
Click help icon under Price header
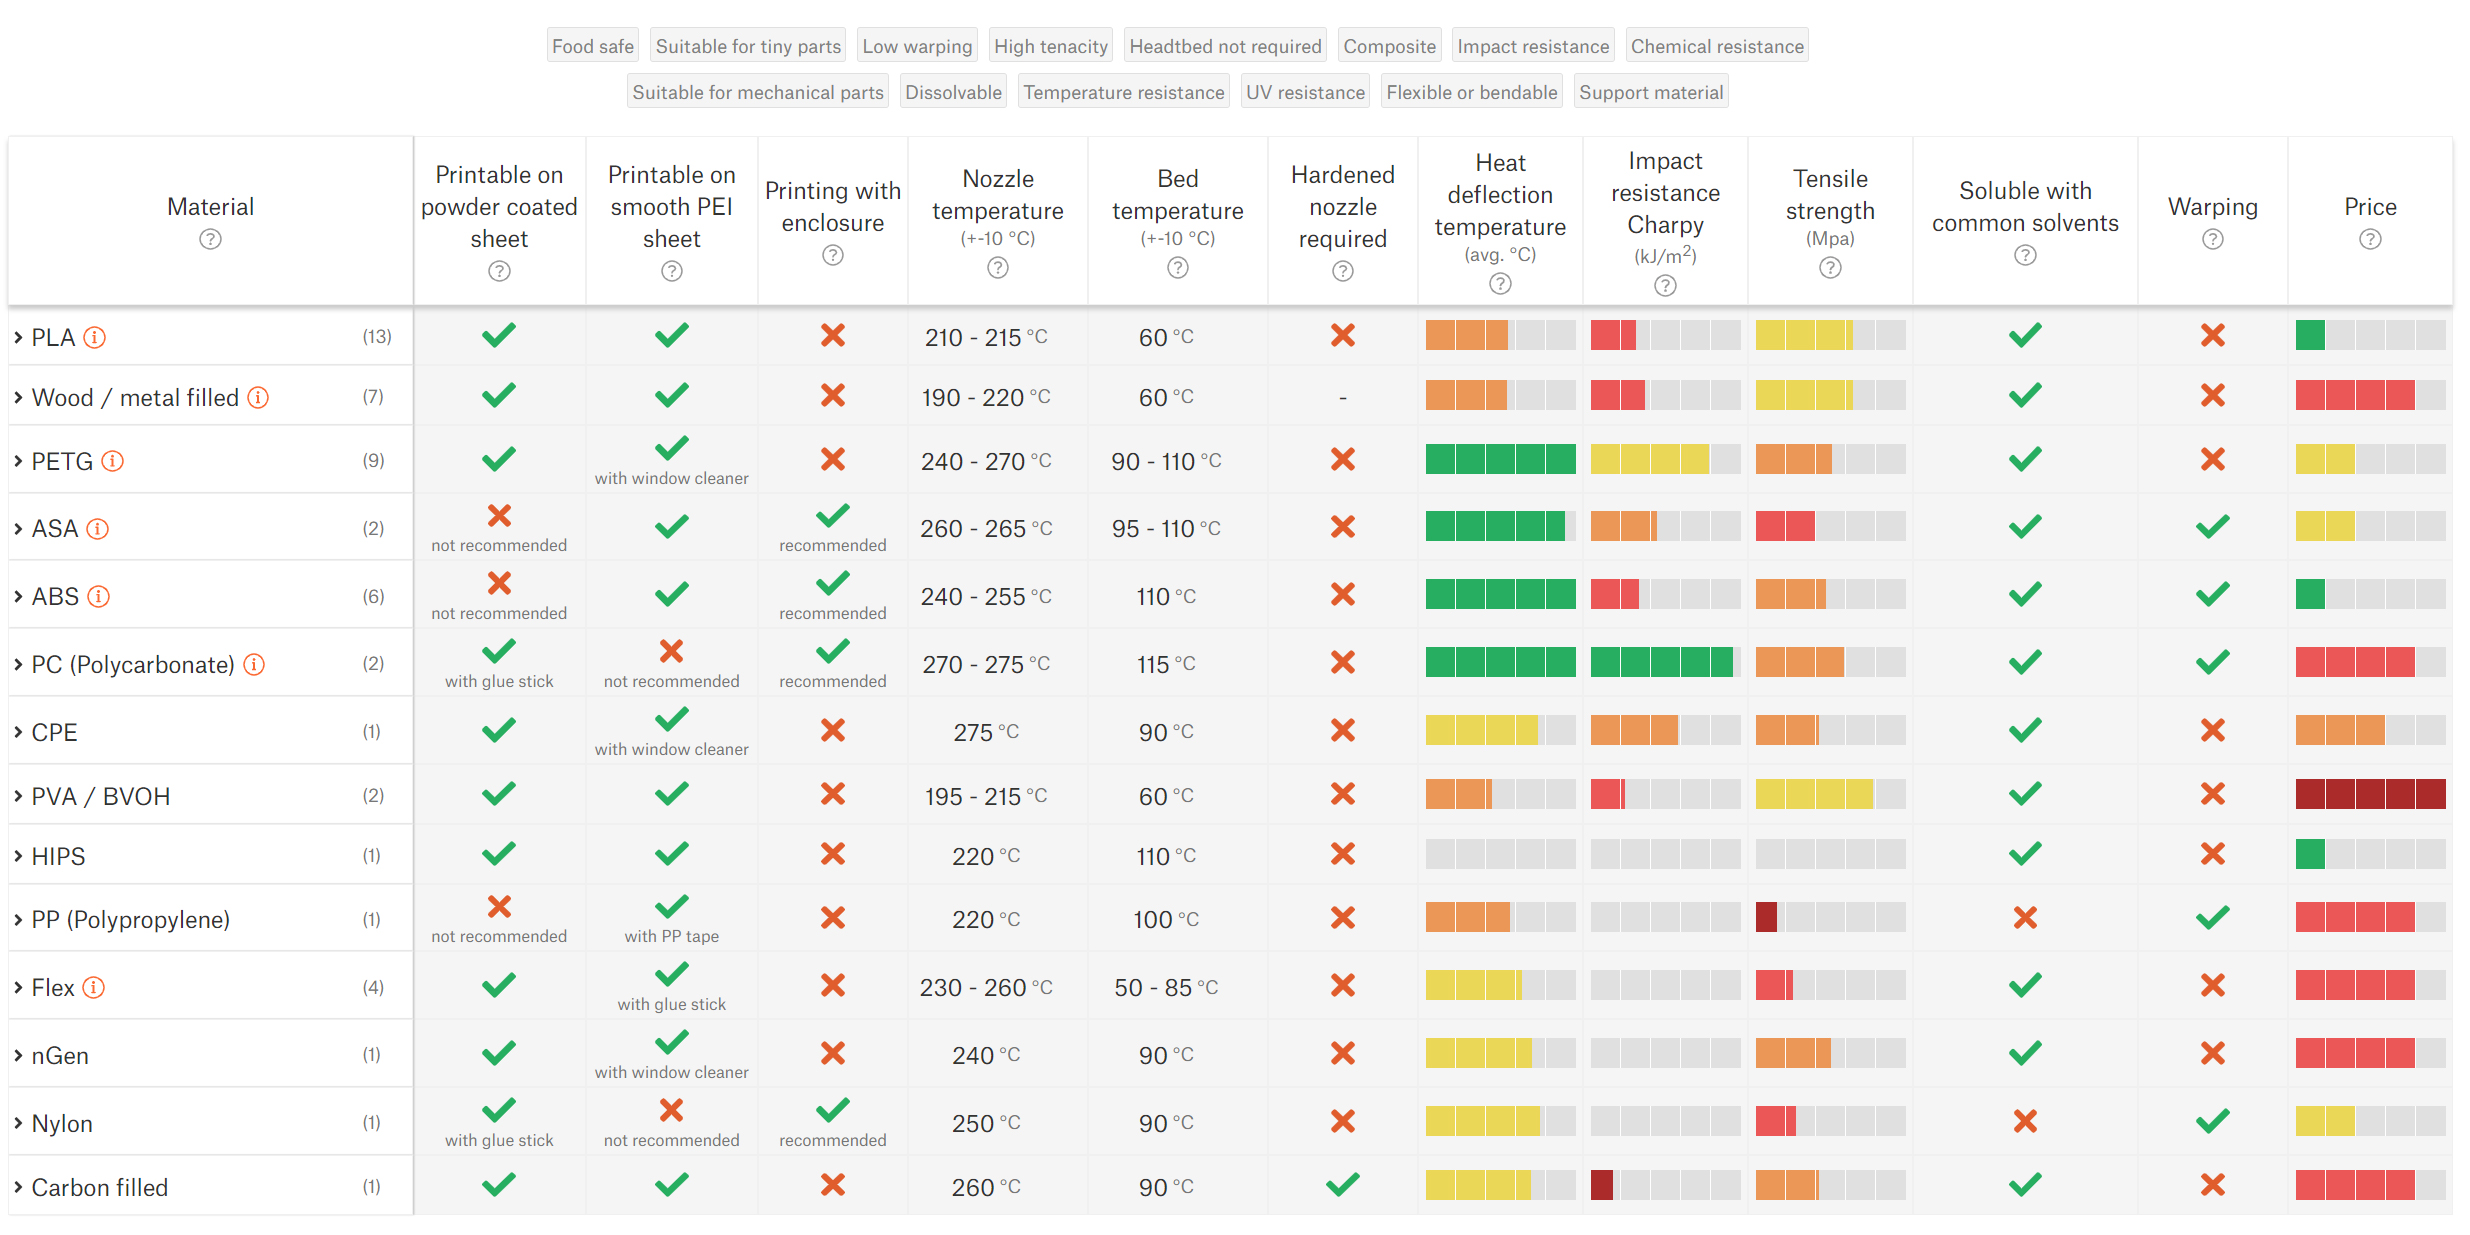pos(2369,240)
